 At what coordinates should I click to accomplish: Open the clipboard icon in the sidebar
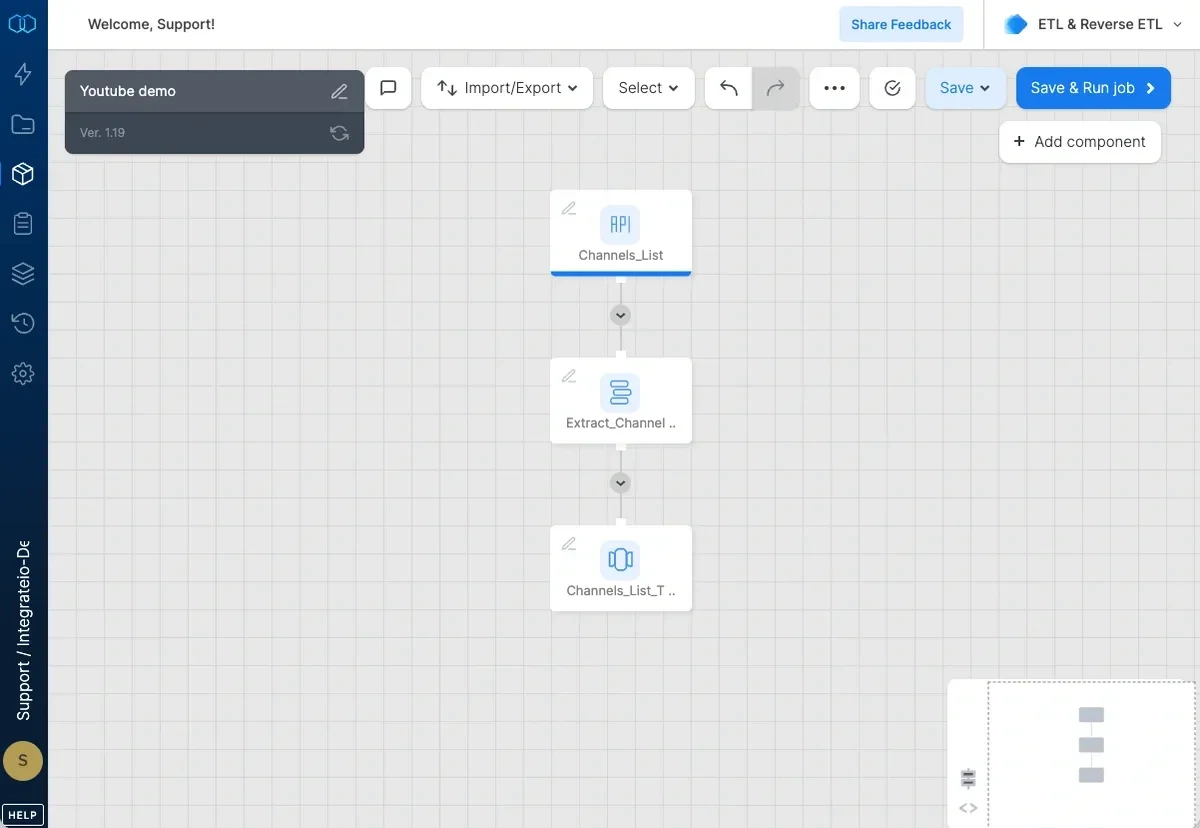(23, 223)
